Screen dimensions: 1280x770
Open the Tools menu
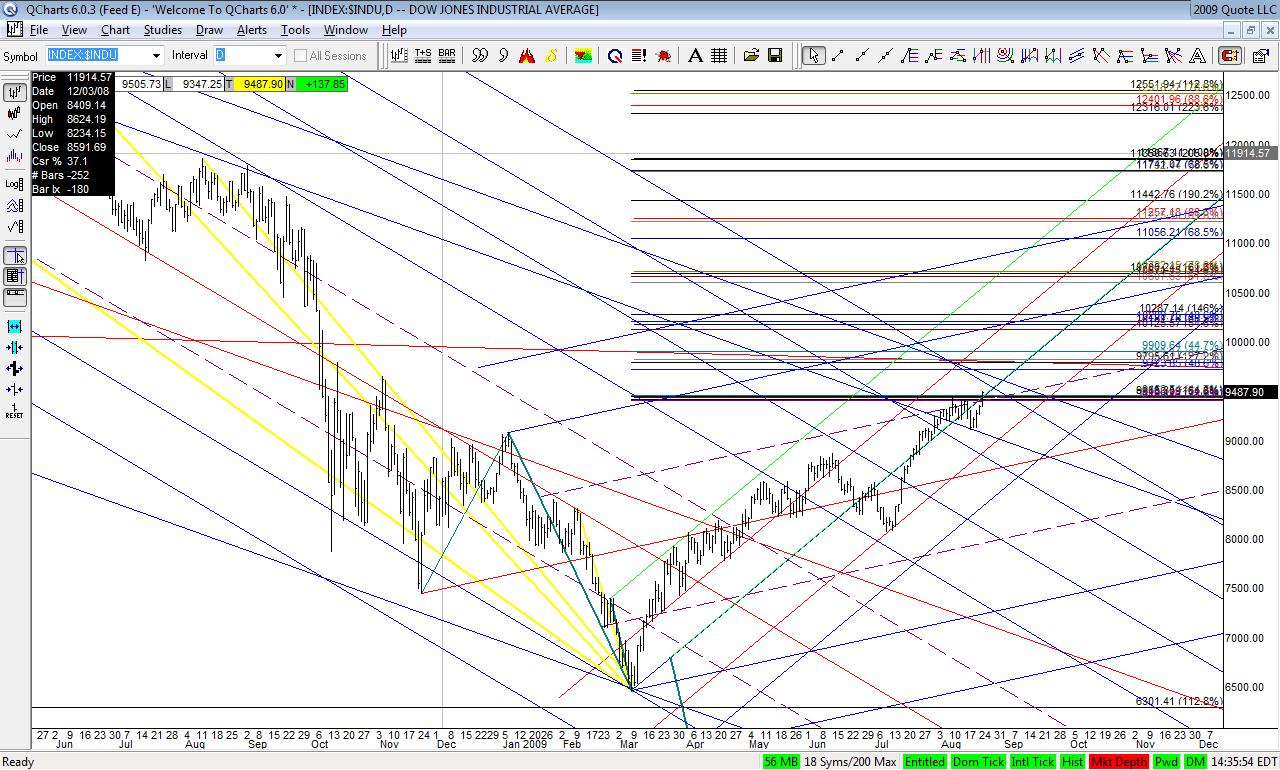coord(295,30)
